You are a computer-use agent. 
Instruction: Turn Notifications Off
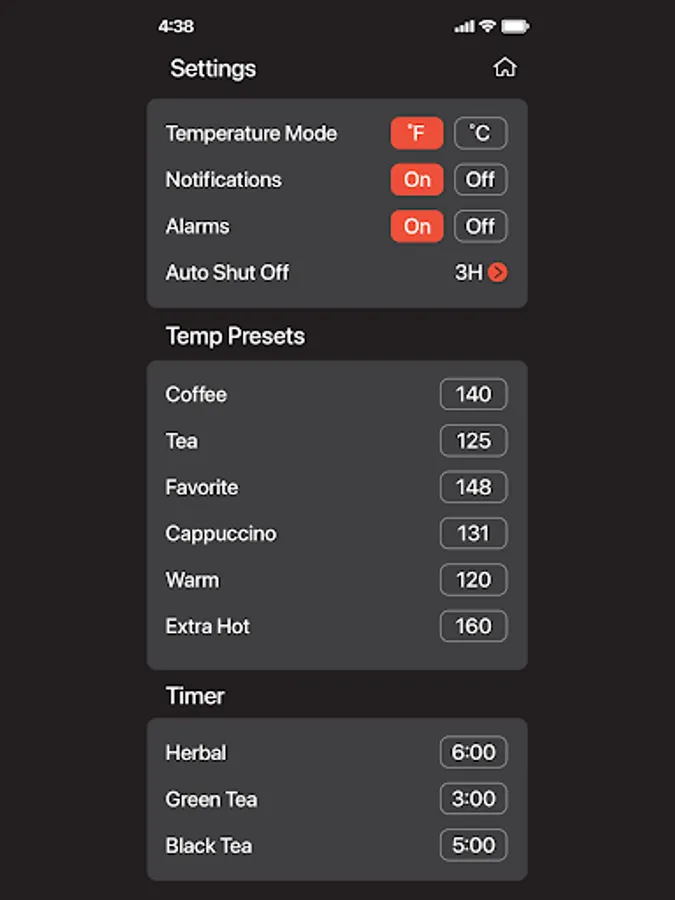coord(480,180)
